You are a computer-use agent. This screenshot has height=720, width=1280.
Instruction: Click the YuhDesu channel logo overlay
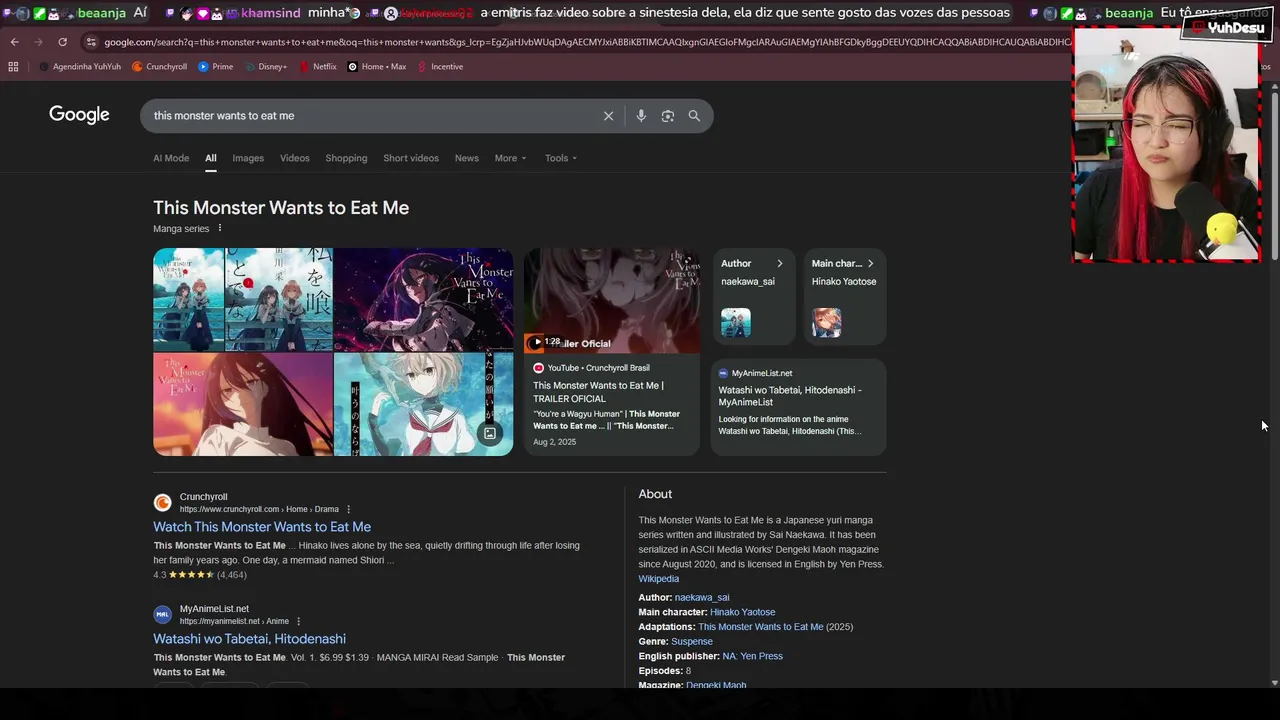coord(1228,27)
